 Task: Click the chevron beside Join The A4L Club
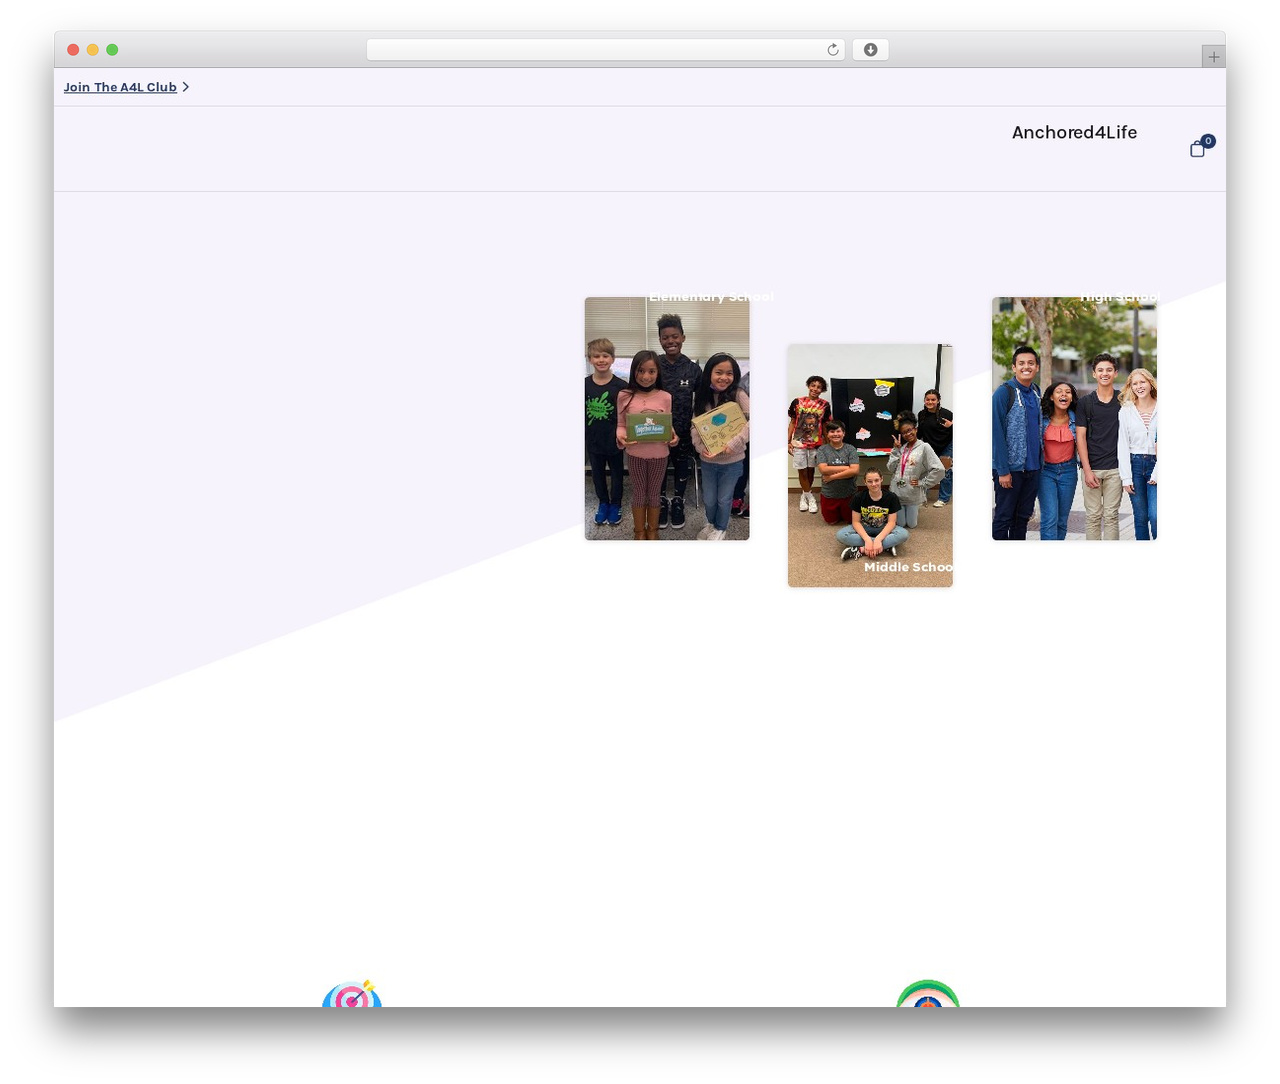tap(186, 87)
